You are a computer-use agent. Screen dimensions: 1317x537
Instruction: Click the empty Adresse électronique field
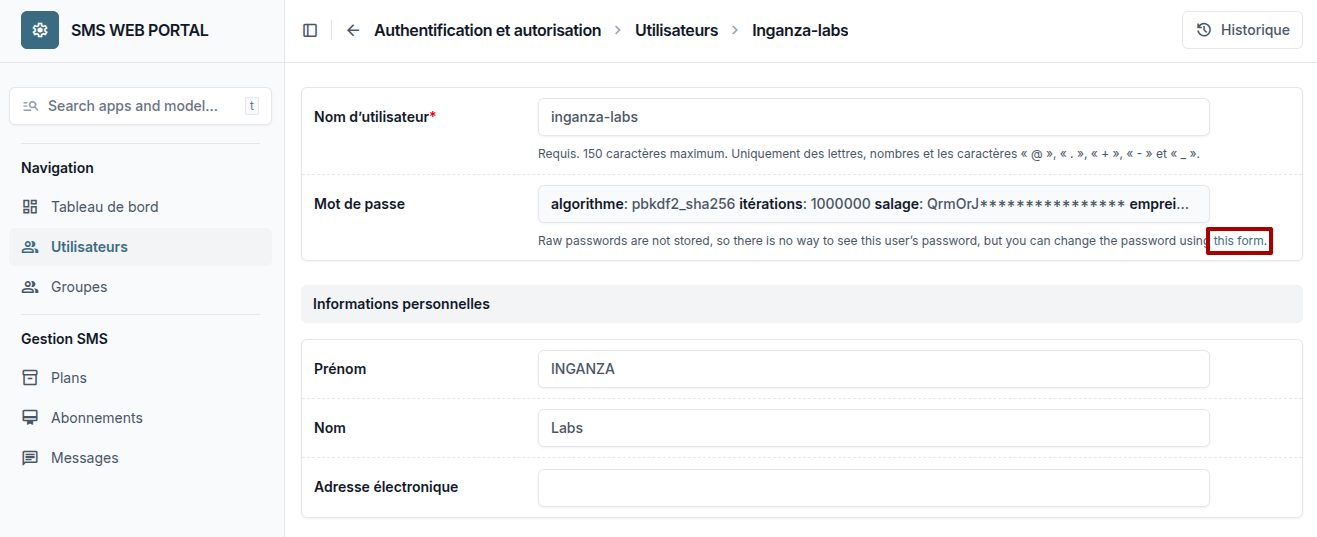(873, 488)
